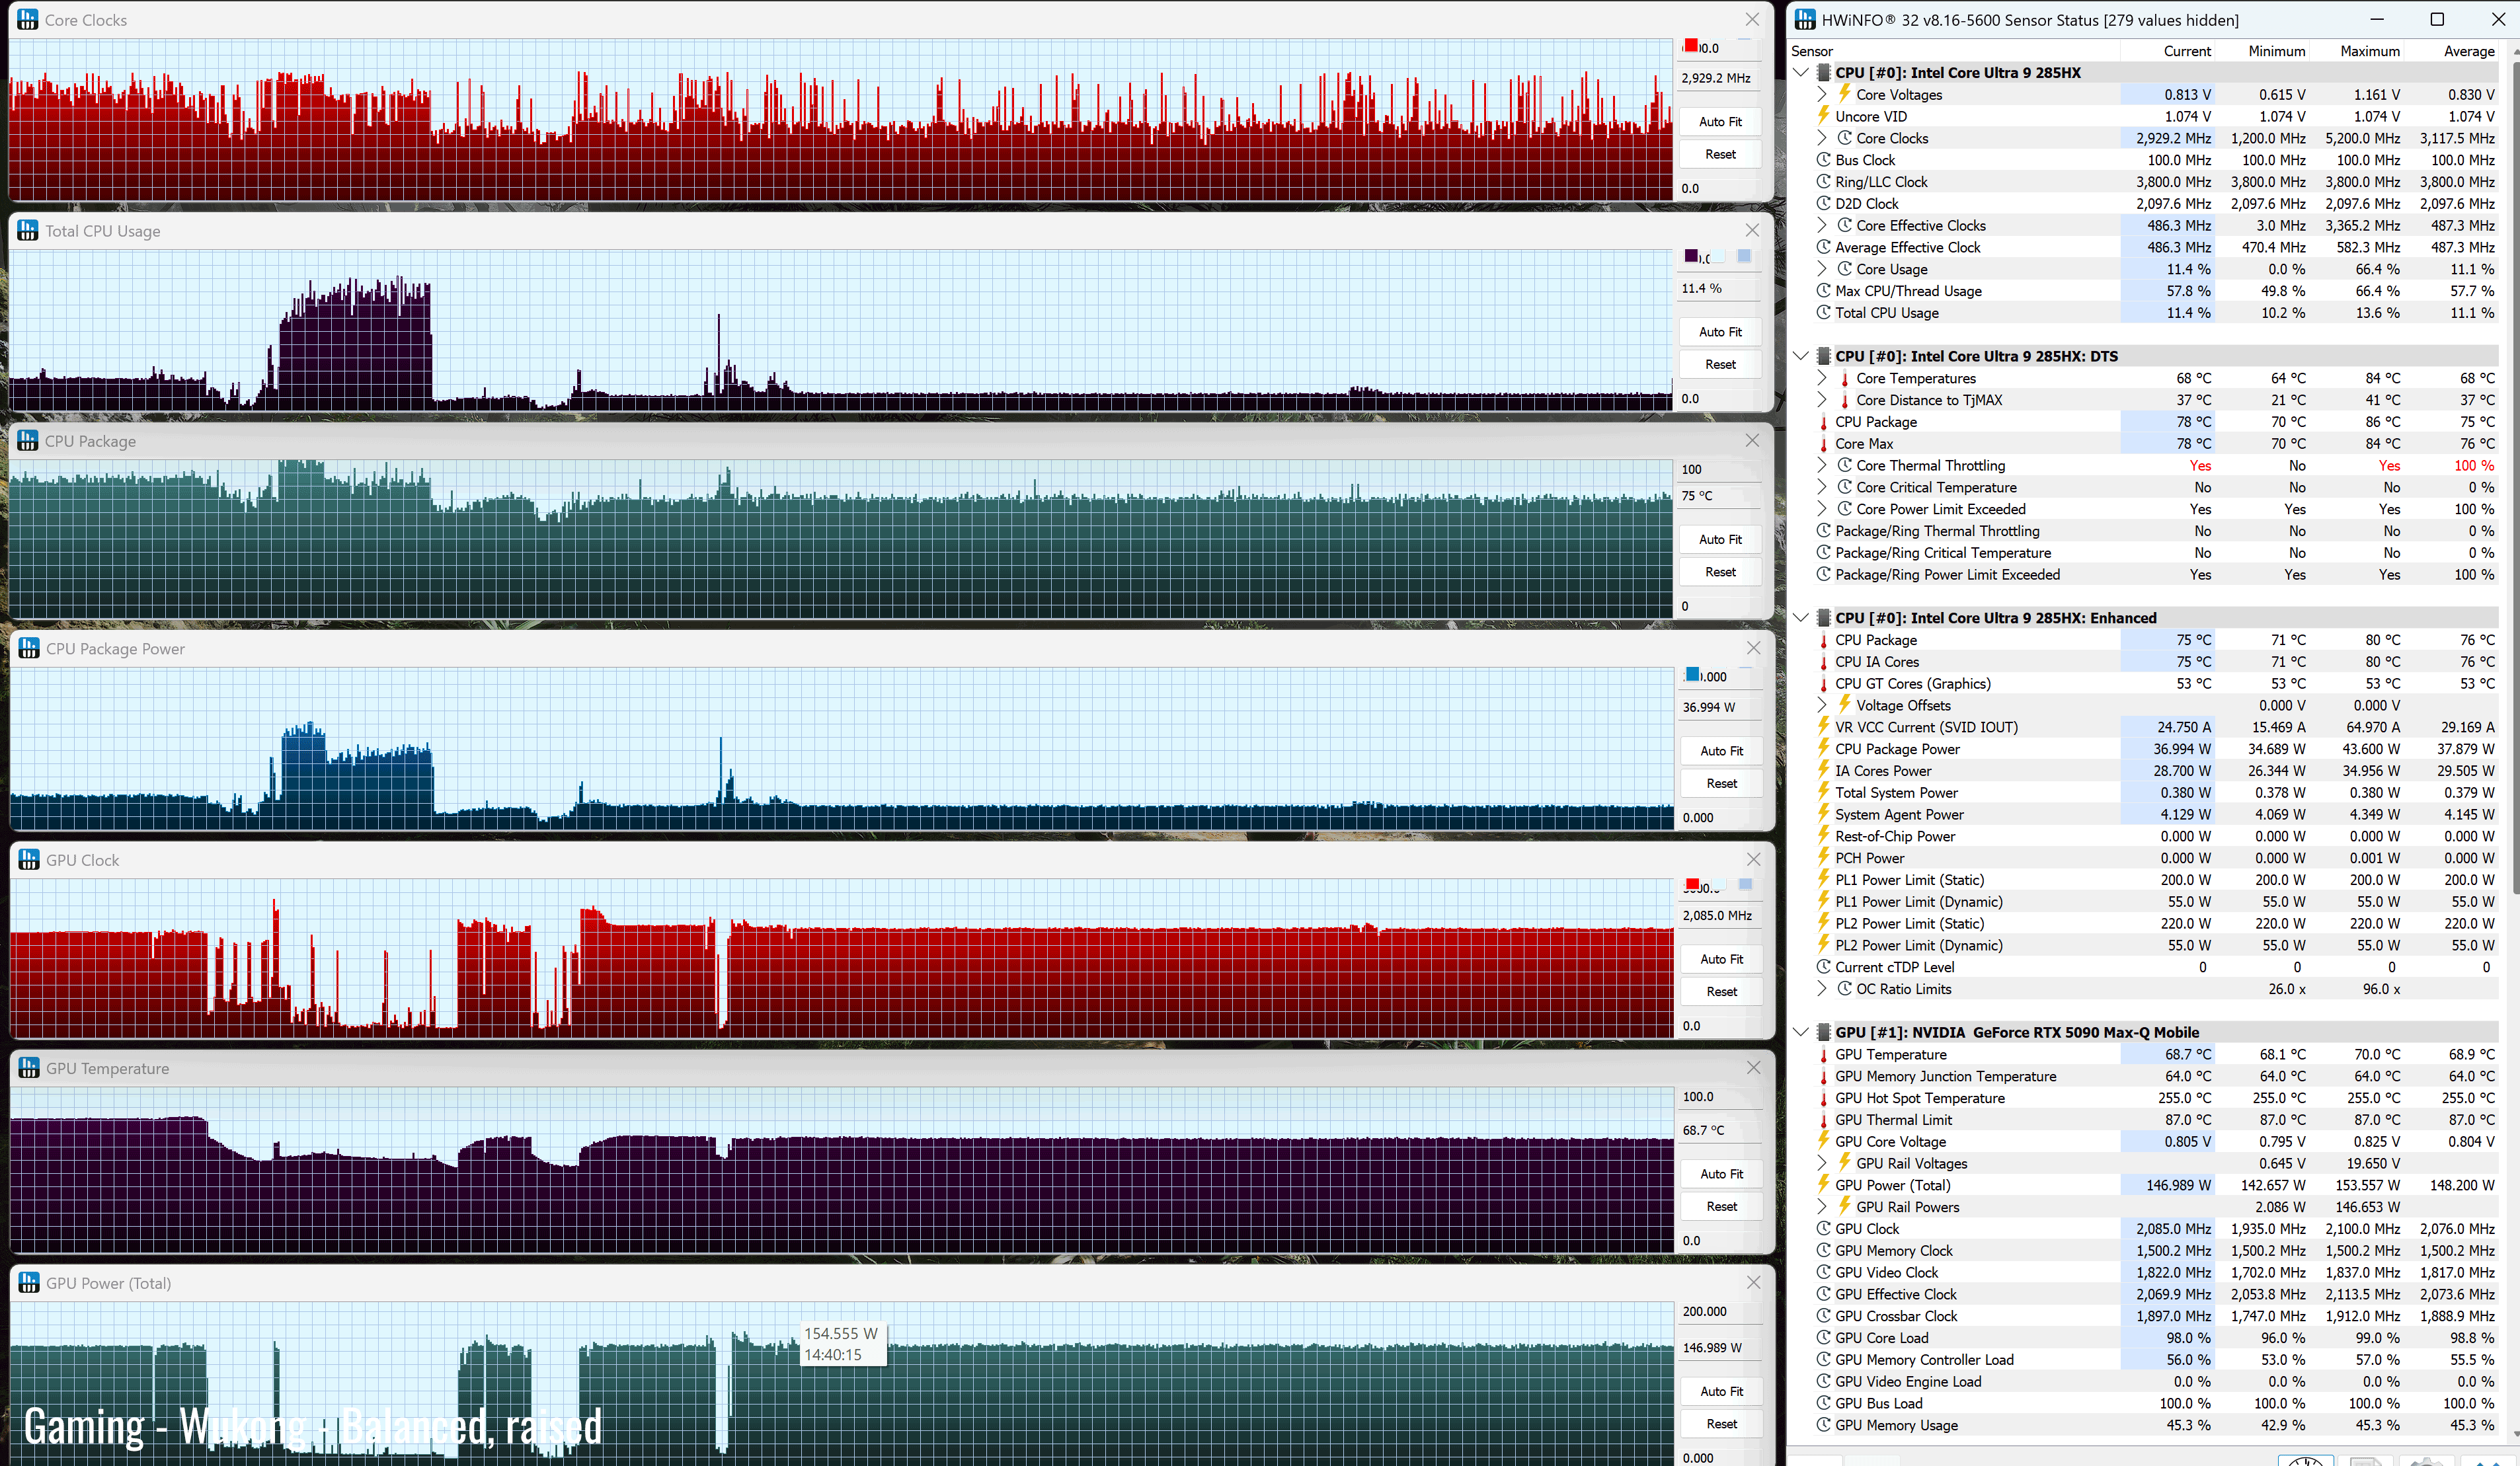Click the Sensor column header
This screenshot has width=2520, height=1466.
point(1955,51)
